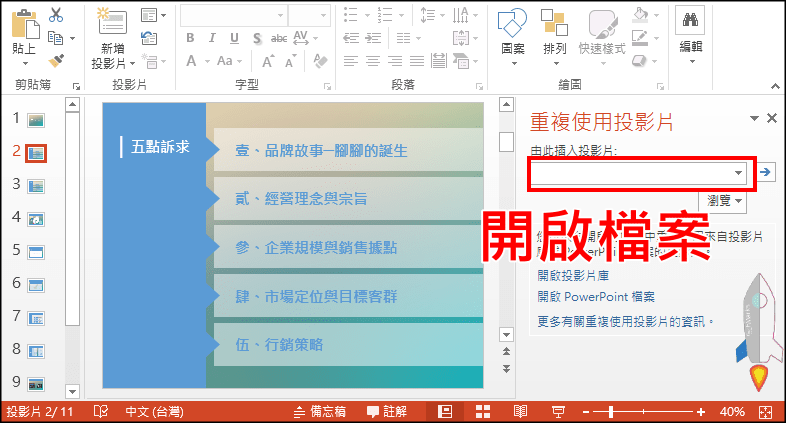
Task: Open the font size combo box
Action: (x=309, y=16)
